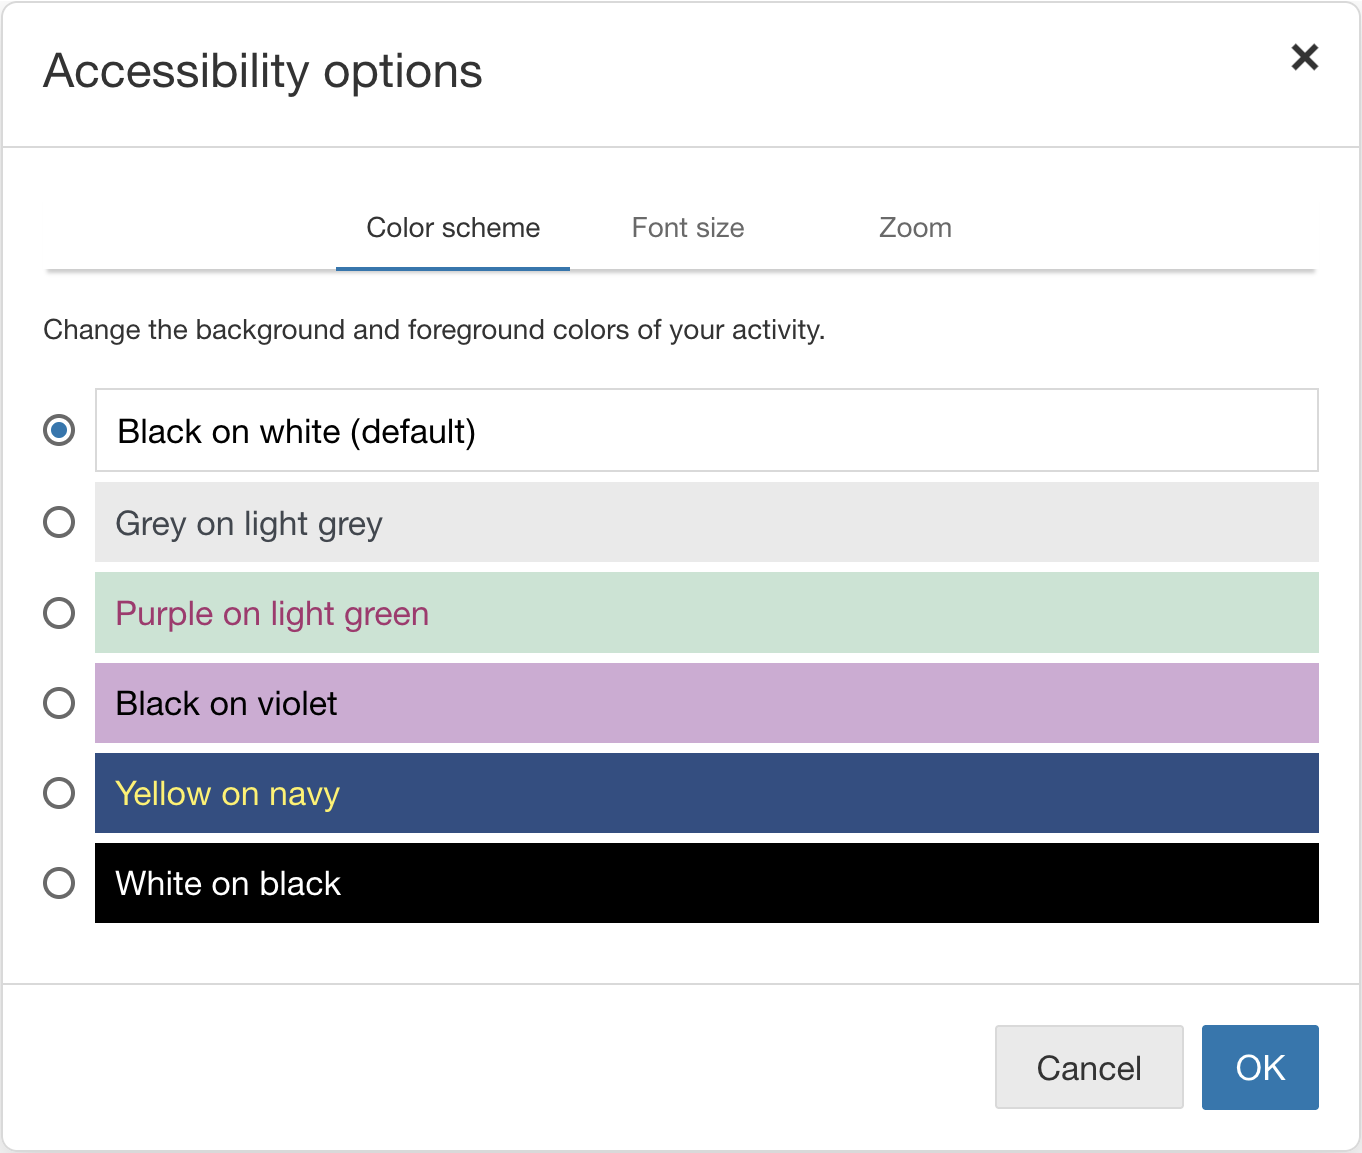1362x1153 pixels.
Task: Dismiss the dialog via the X icon
Action: coord(1304,57)
